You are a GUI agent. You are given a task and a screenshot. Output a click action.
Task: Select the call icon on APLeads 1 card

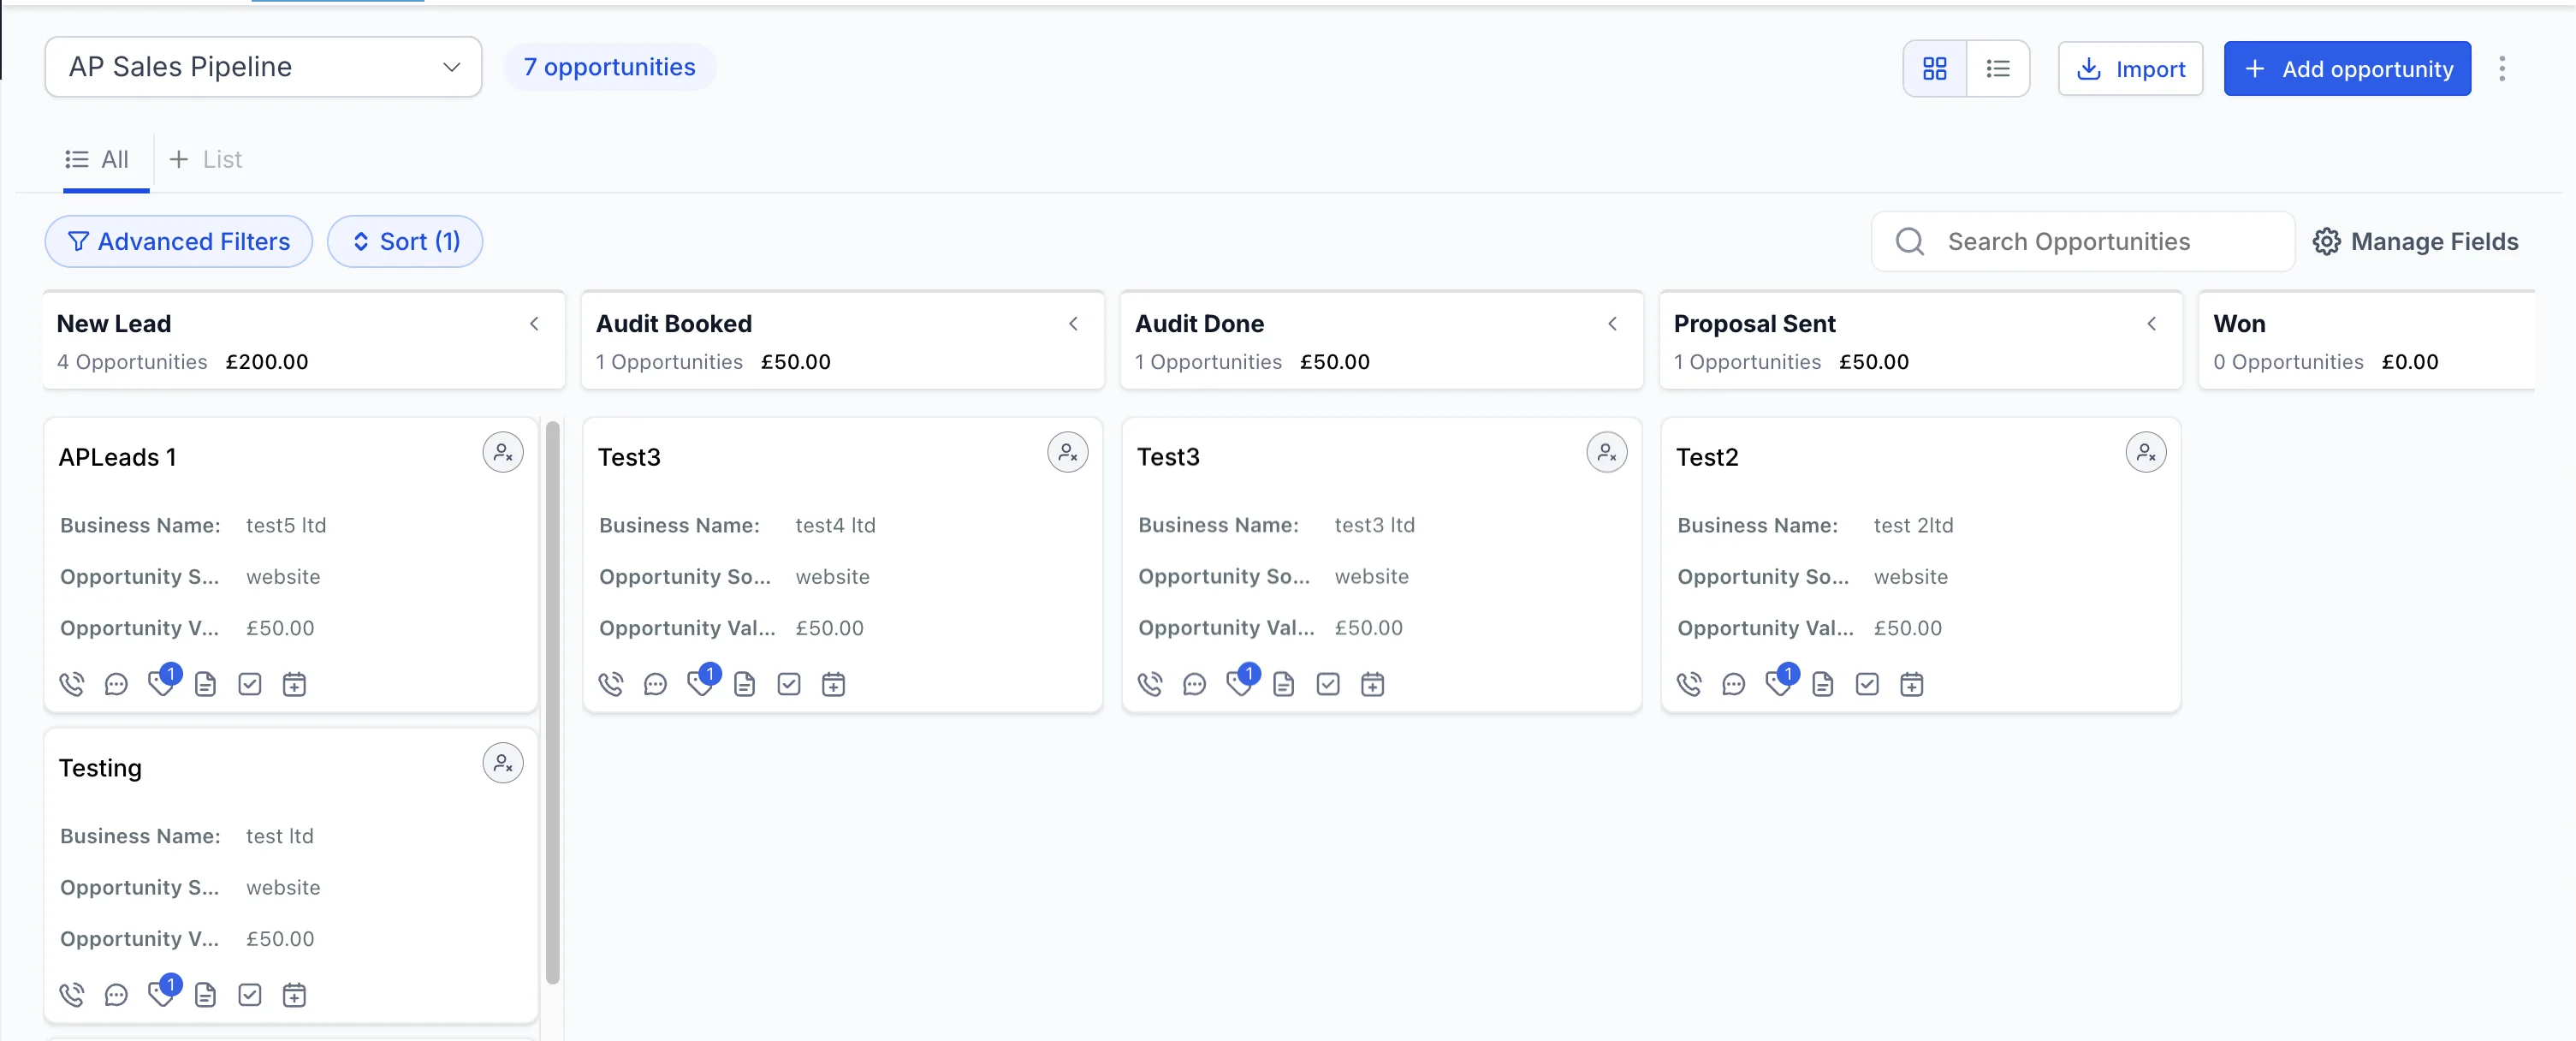pyautogui.click(x=72, y=684)
